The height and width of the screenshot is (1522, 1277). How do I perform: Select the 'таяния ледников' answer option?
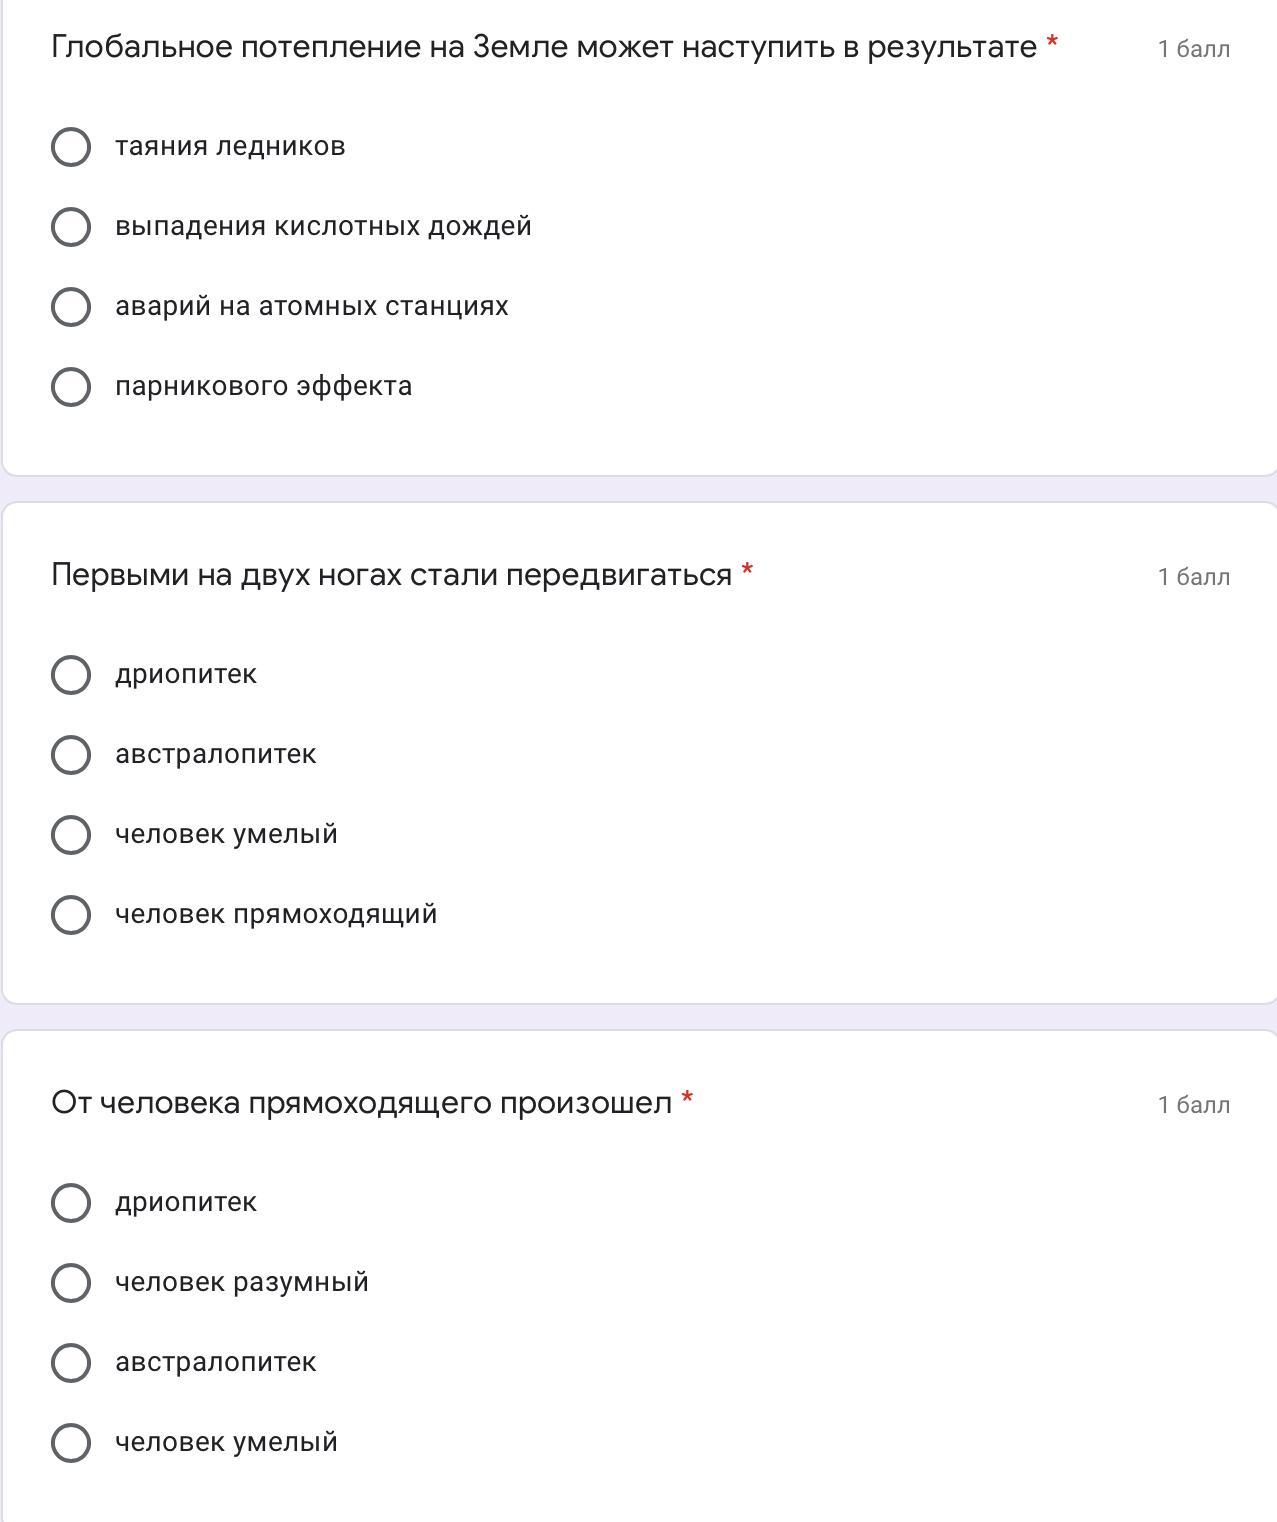tap(71, 147)
